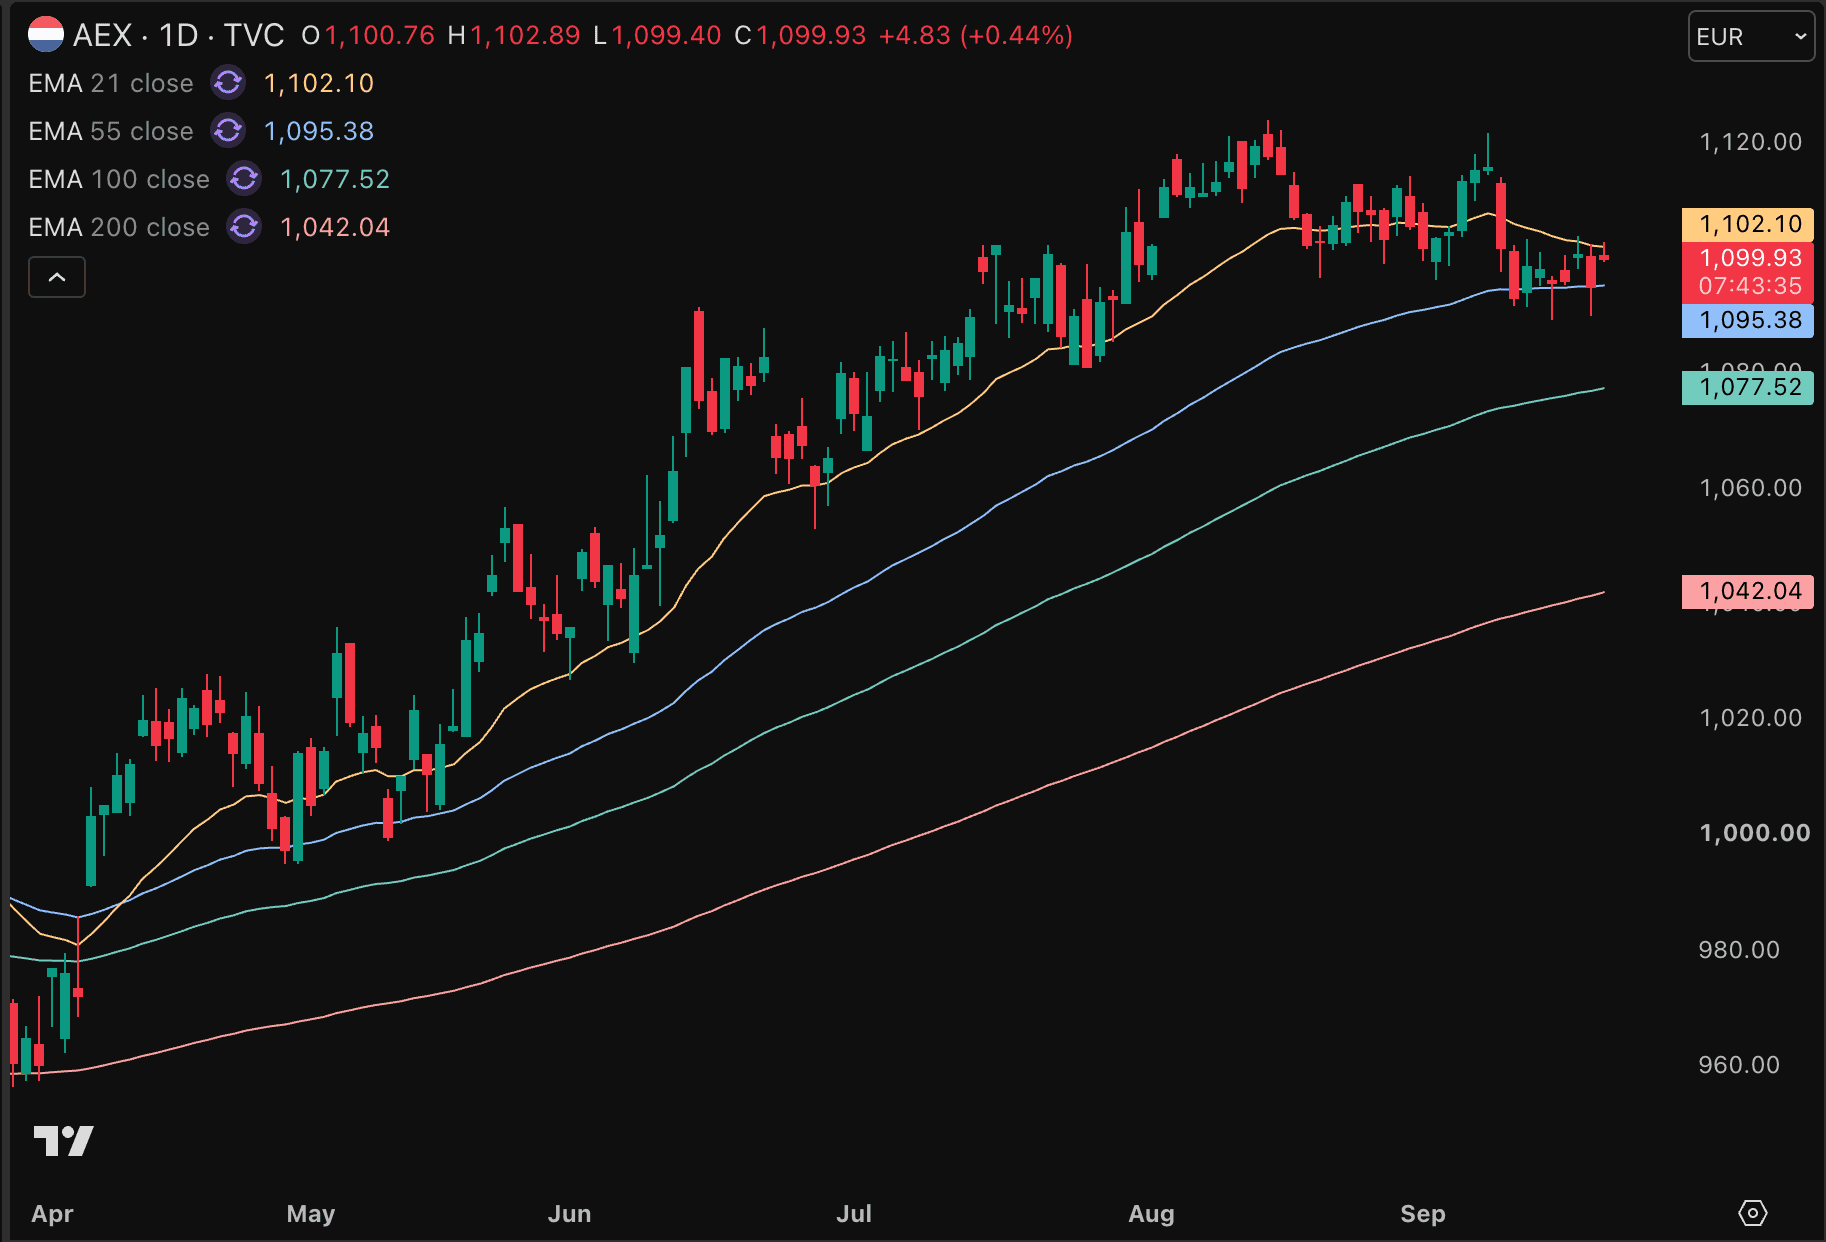Click the high price 1,102.89
1826x1242 pixels.
[525, 35]
